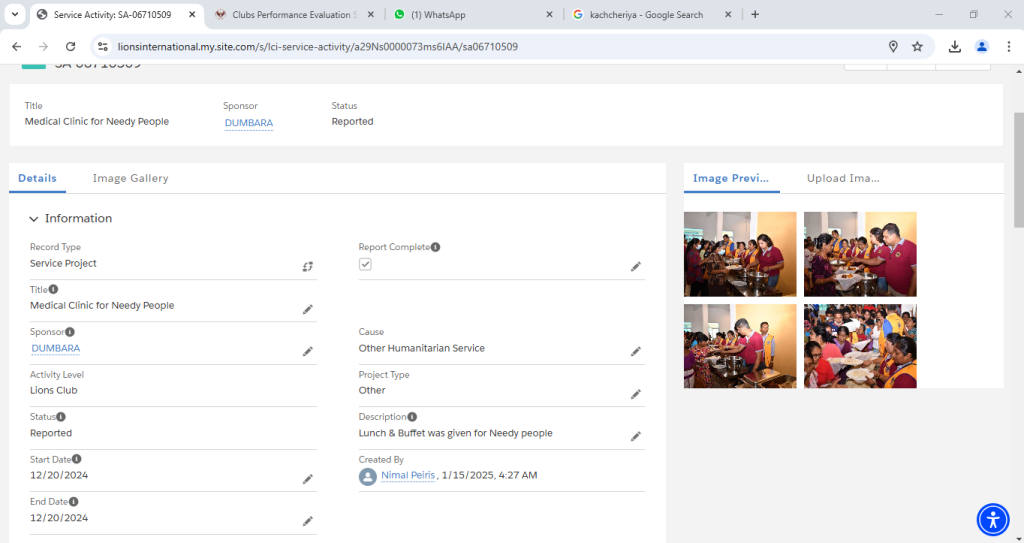1024x543 pixels.
Task: Open the browser downloads icon
Action: point(954,46)
